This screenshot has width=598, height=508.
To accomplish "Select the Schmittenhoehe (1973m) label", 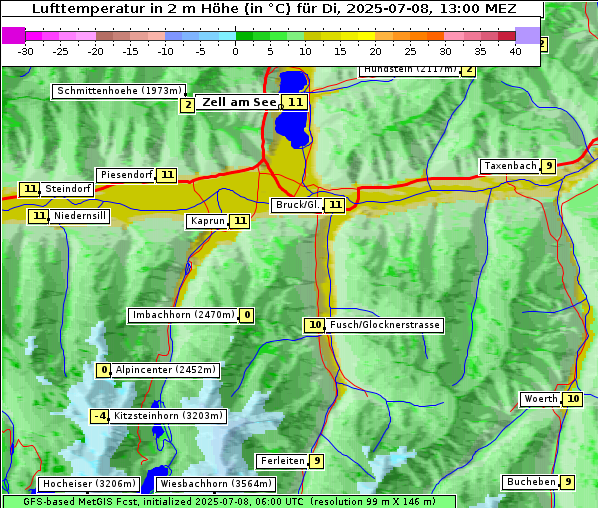I will click(119, 91).
